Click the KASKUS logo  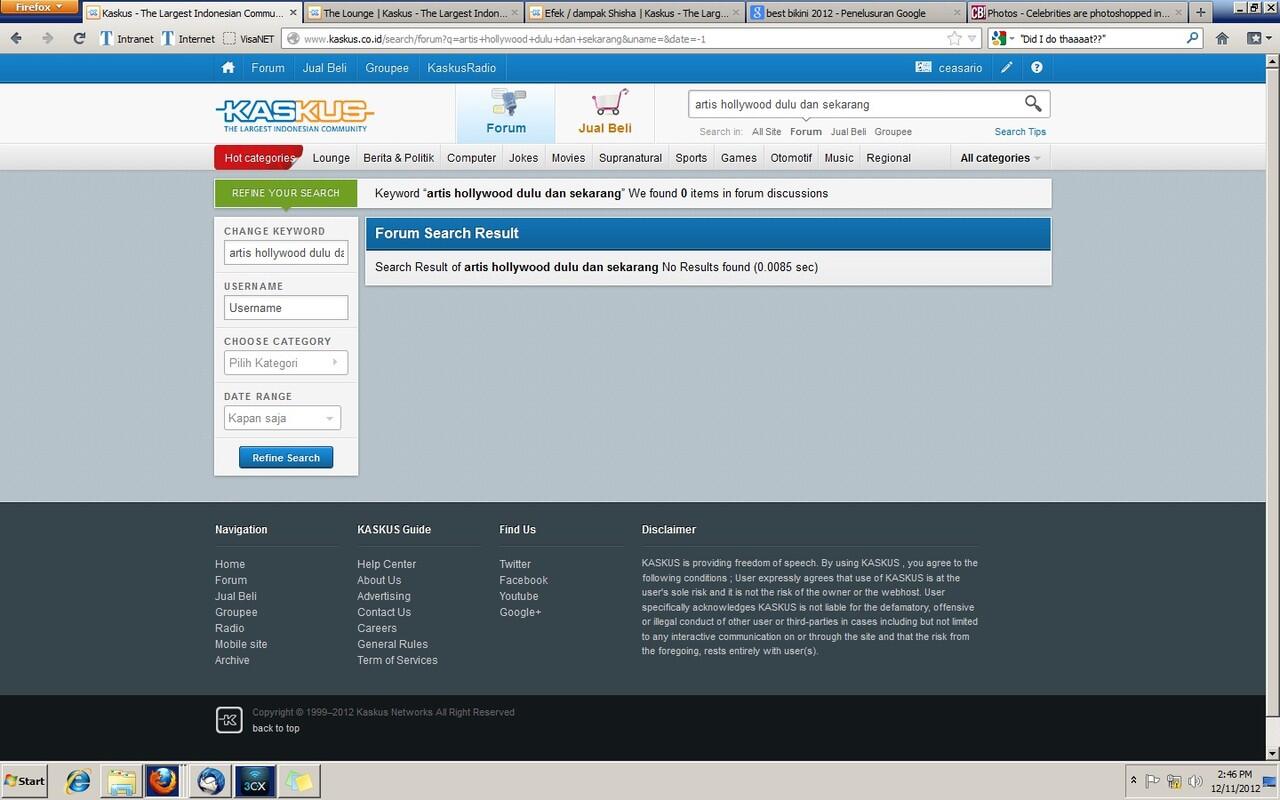[x=294, y=115]
